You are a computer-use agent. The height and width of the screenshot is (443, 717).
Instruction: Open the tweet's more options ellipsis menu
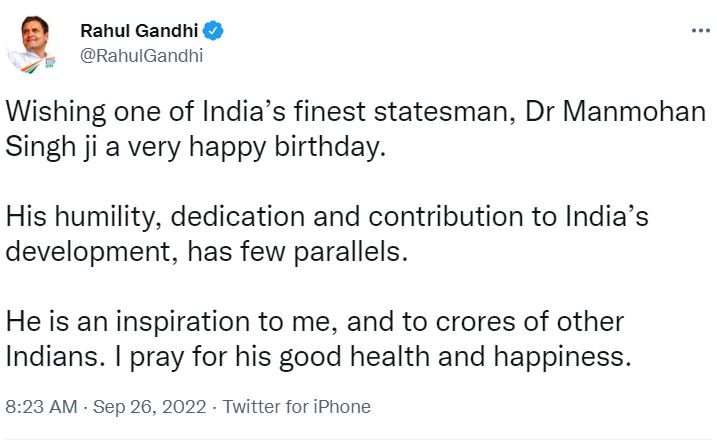point(700,33)
